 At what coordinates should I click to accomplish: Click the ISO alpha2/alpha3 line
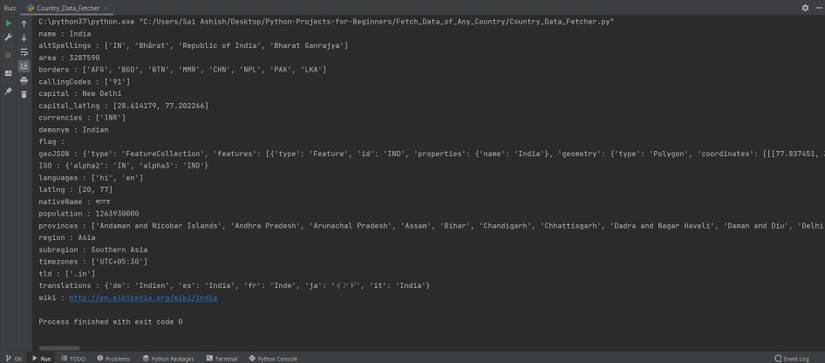pos(124,166)
